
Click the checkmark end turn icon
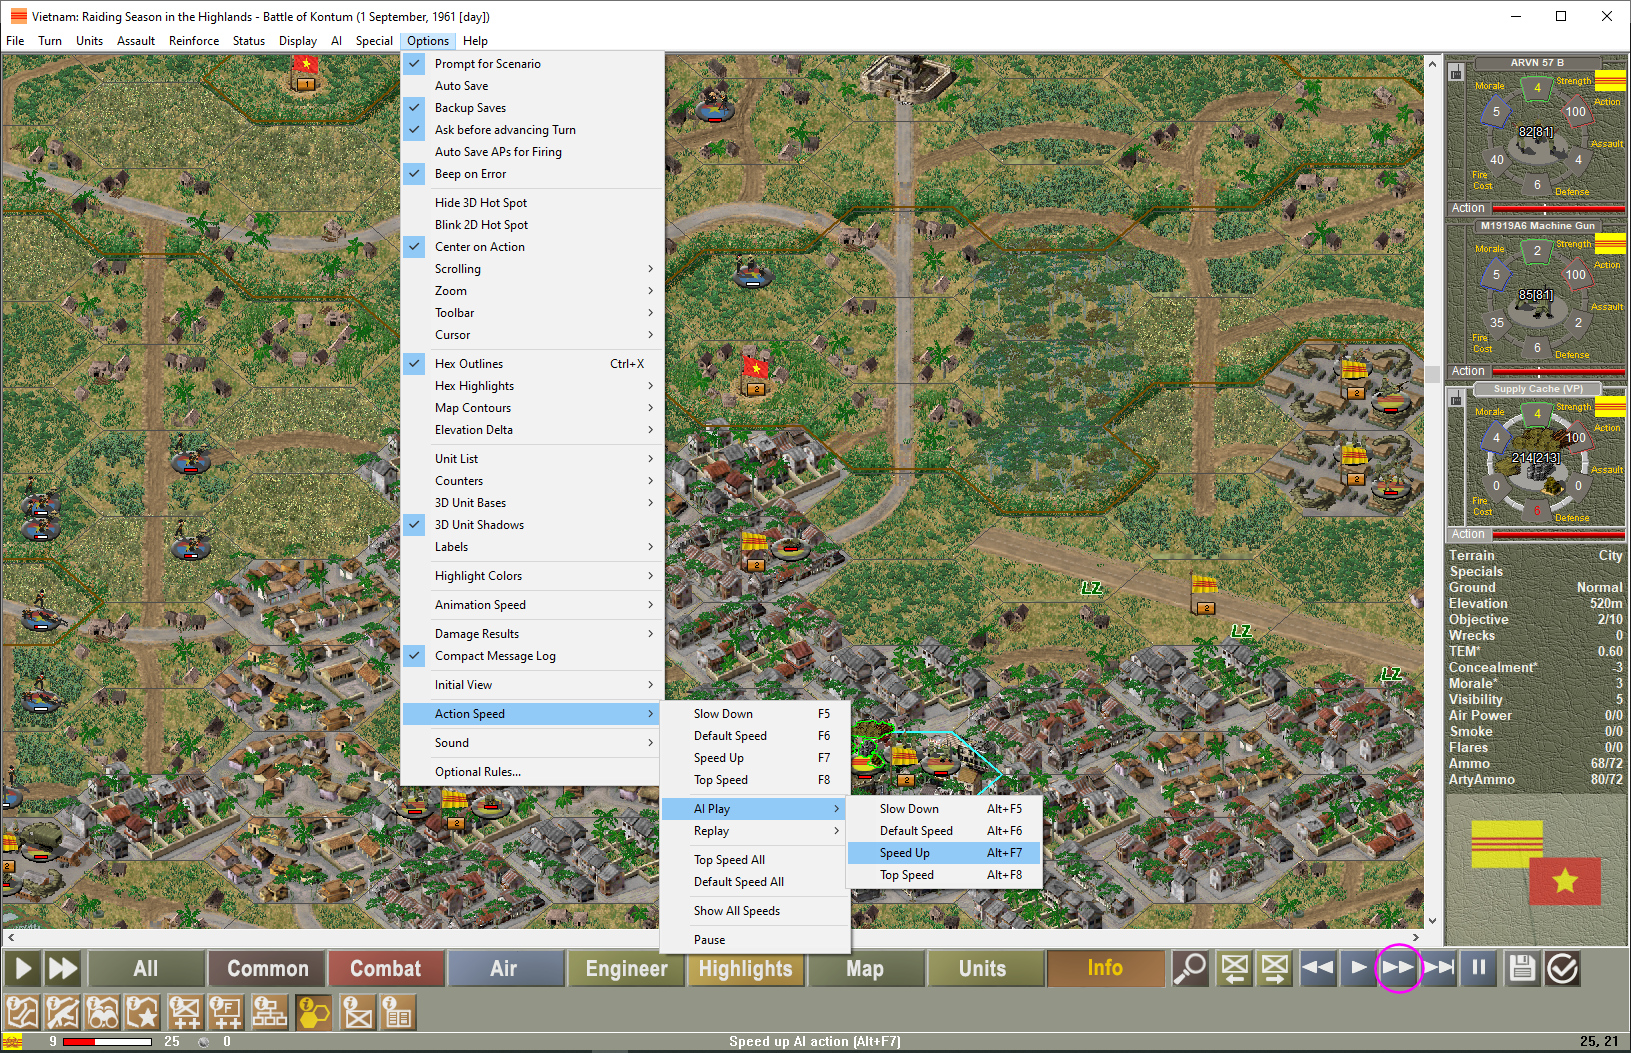click(1562, 968)
